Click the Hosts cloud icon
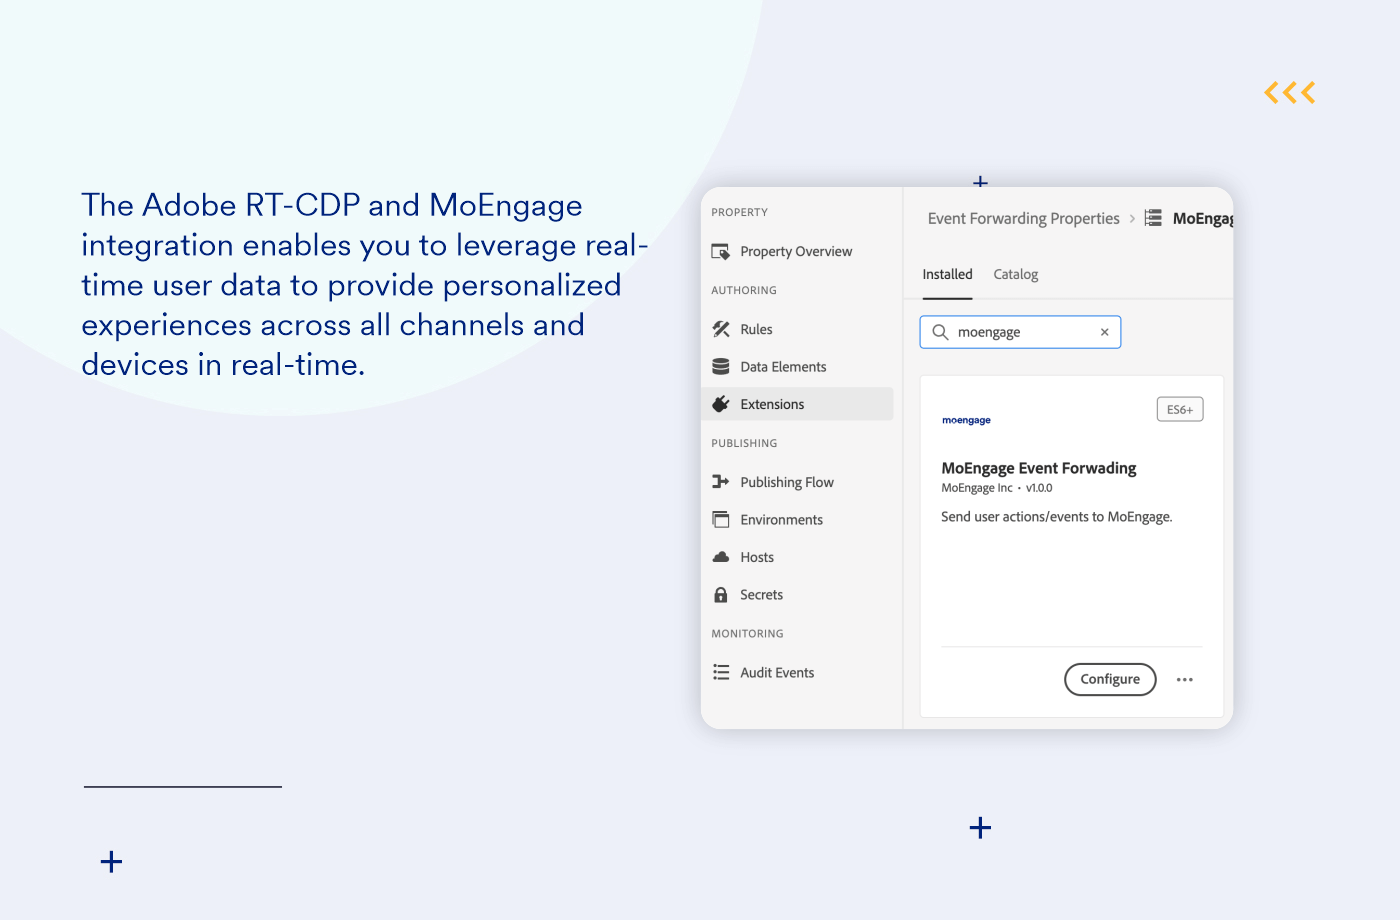Screen dimensions: 1400x920 [720, 557]
